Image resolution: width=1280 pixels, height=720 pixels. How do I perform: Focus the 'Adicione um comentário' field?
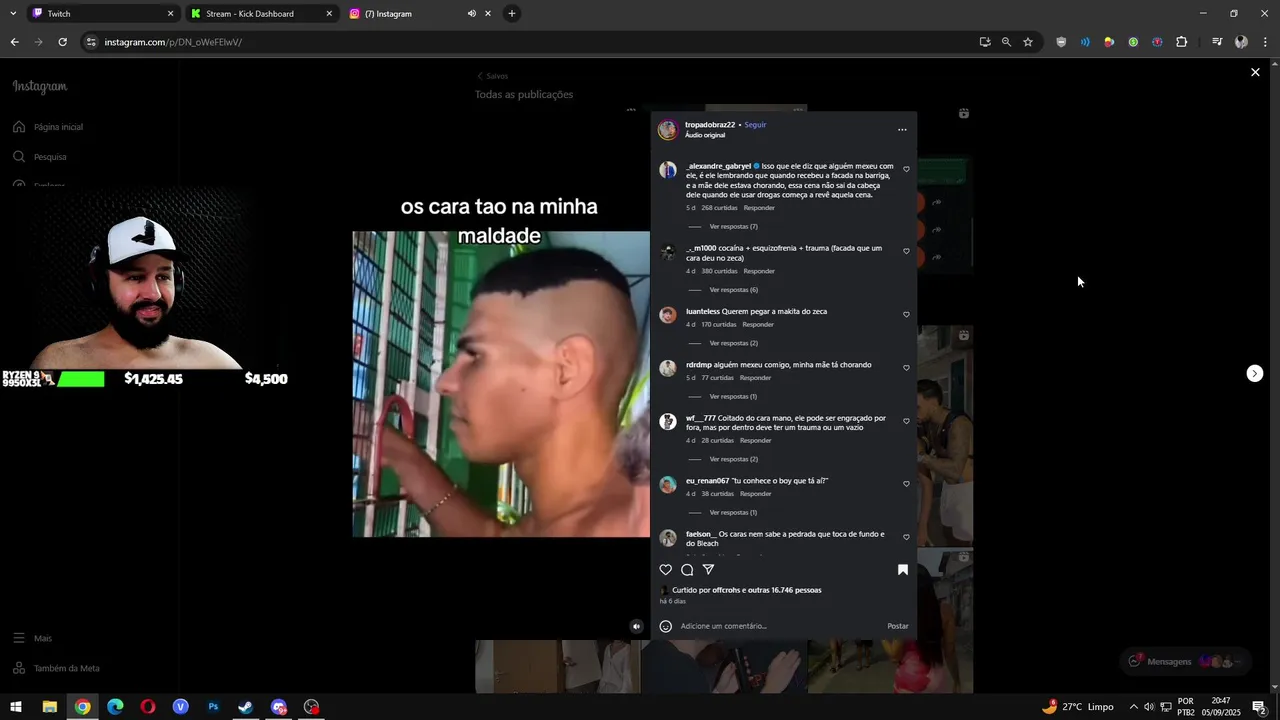[x=778, y=626]
